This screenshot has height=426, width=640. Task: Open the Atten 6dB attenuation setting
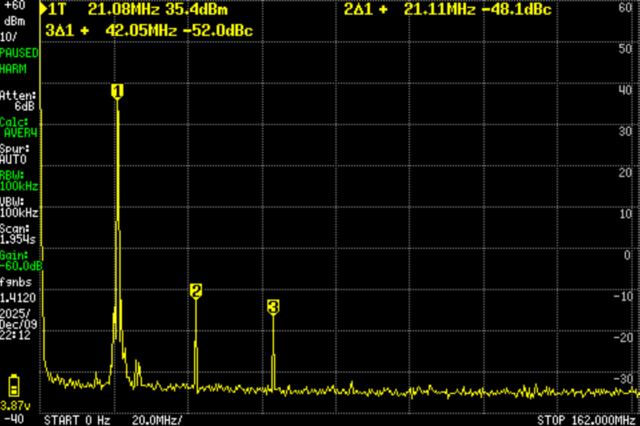point(19,100)
